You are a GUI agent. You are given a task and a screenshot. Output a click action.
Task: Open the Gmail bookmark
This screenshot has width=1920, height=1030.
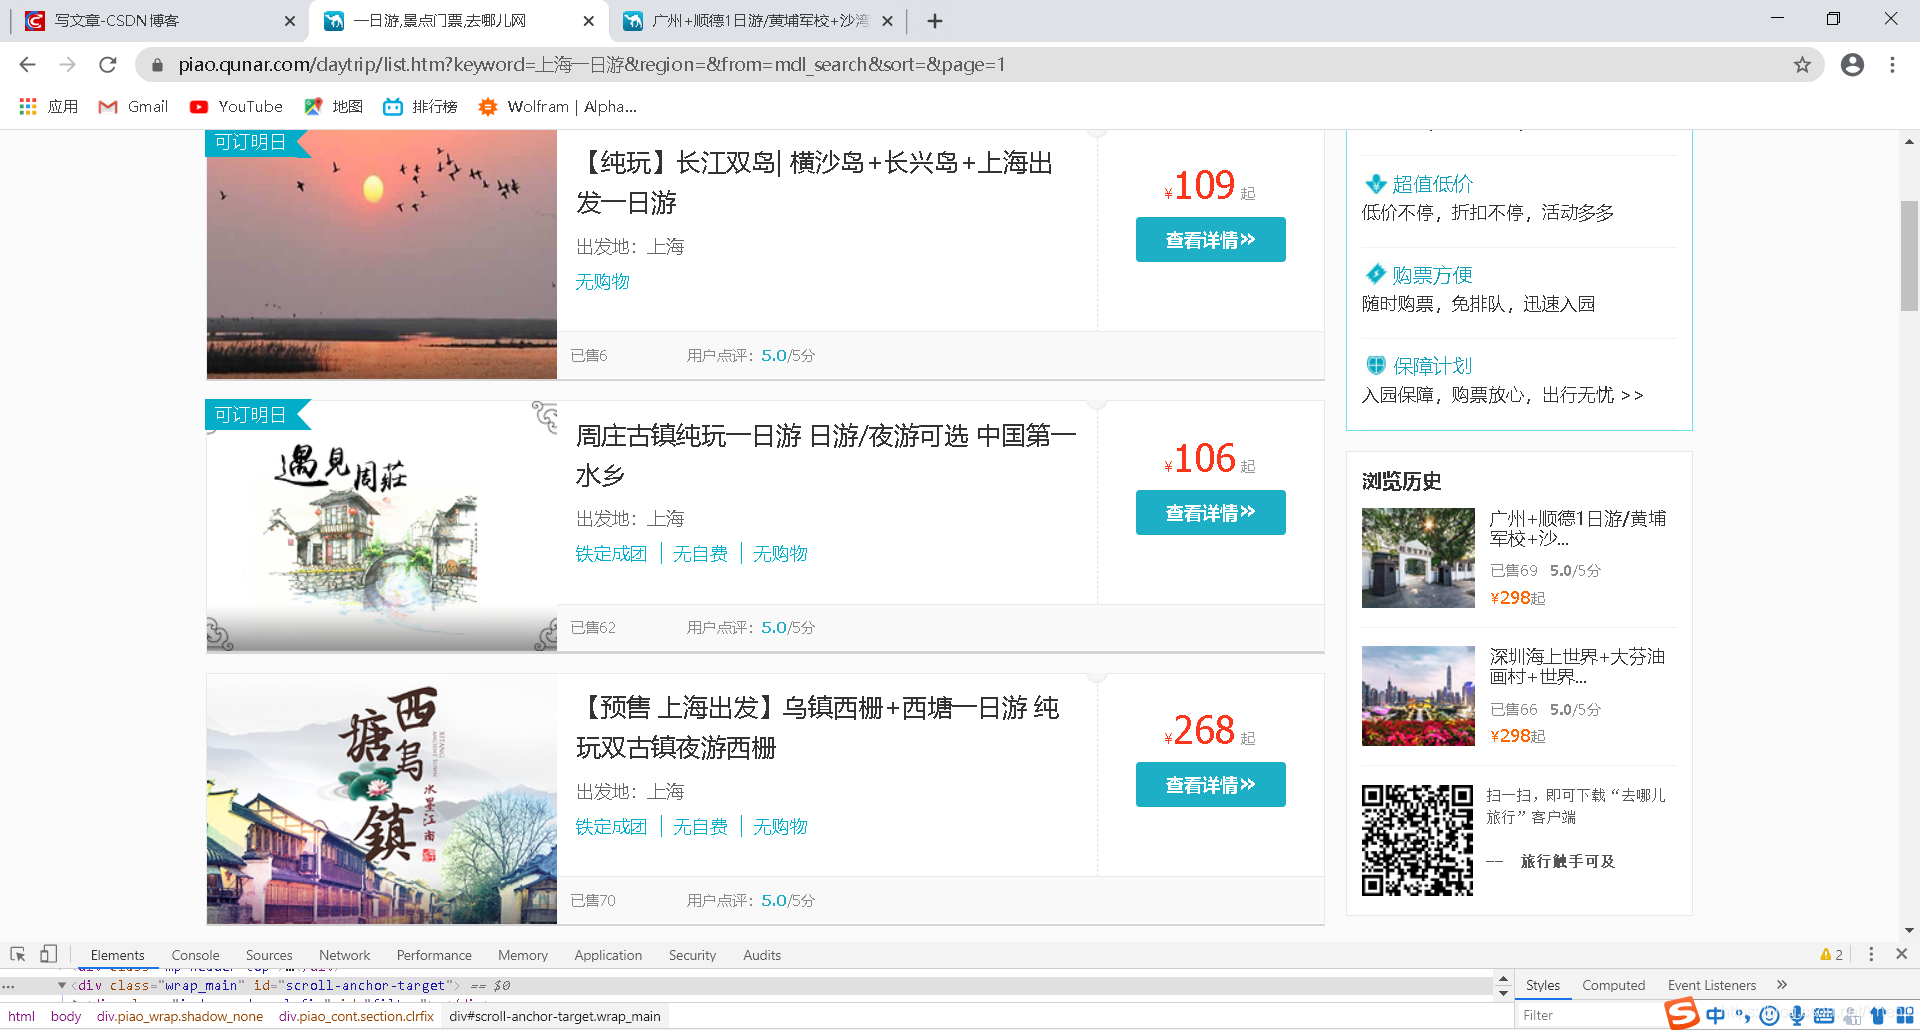(x=133, y=107)
